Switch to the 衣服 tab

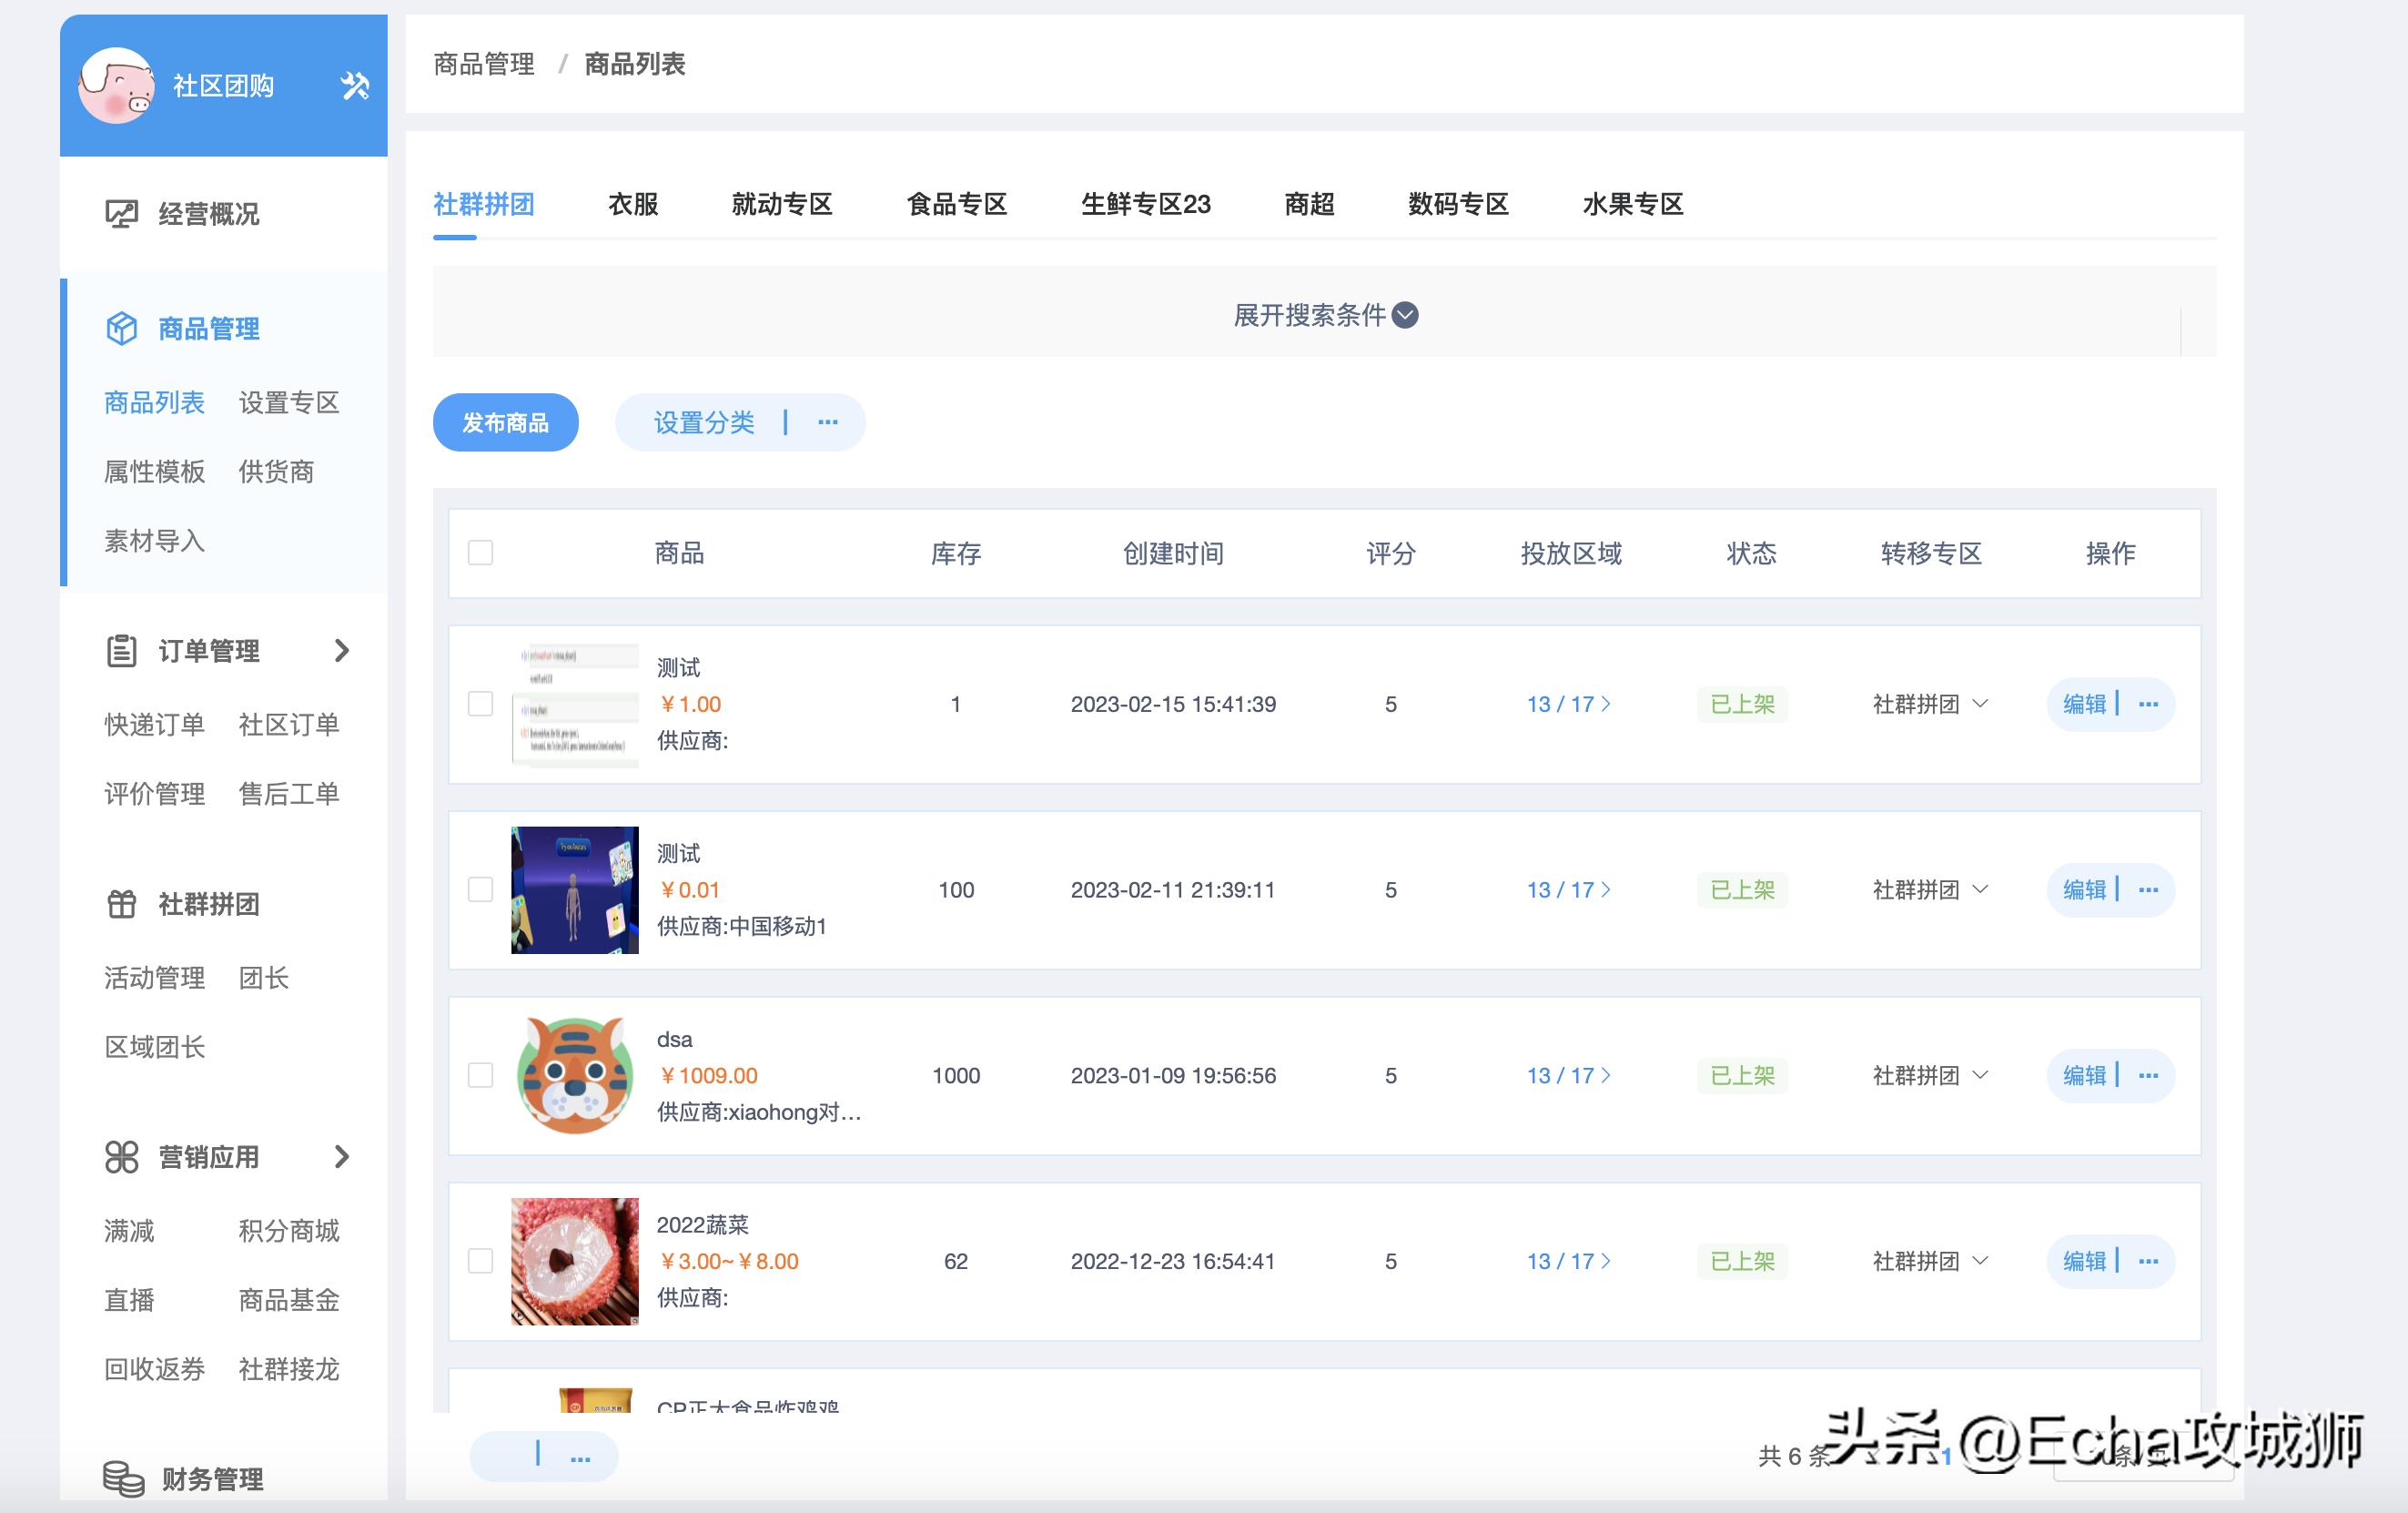[633, 204]
